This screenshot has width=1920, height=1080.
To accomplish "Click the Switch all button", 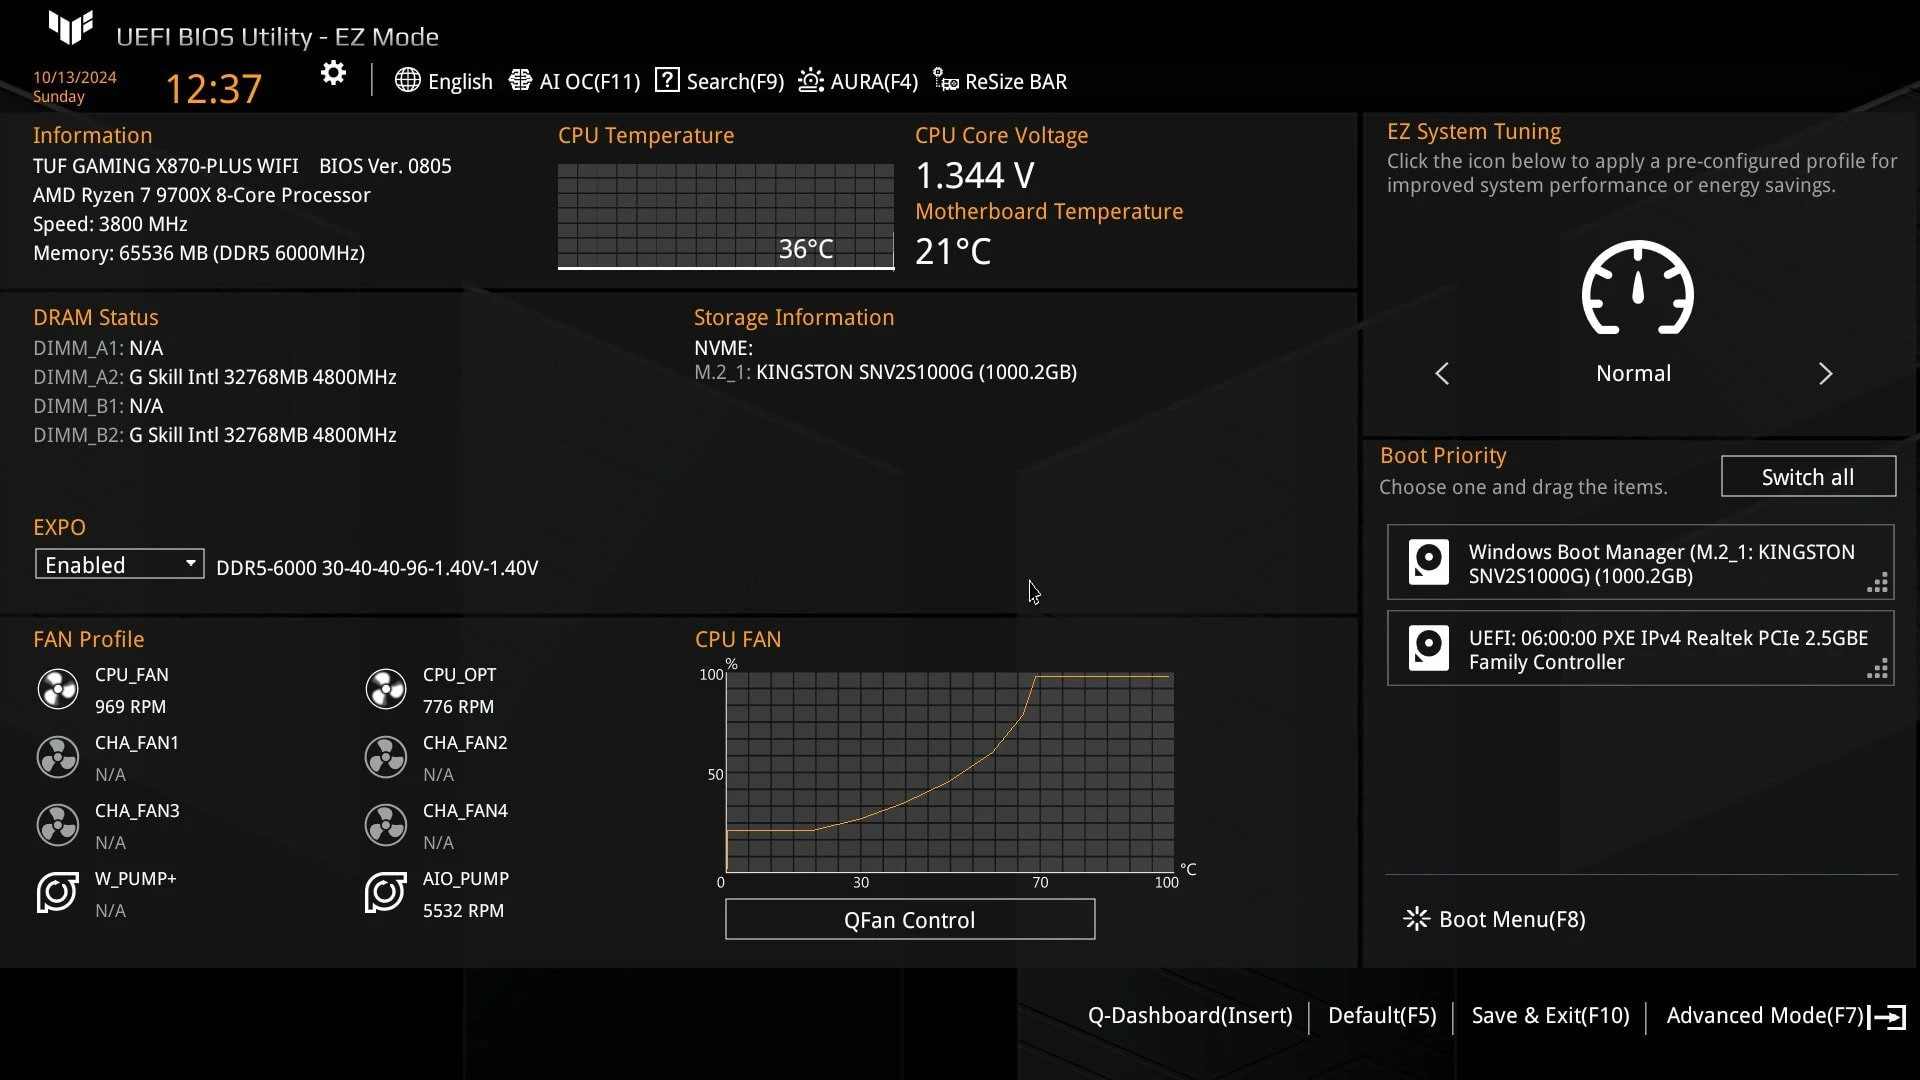I will [x=1808, y=477].
